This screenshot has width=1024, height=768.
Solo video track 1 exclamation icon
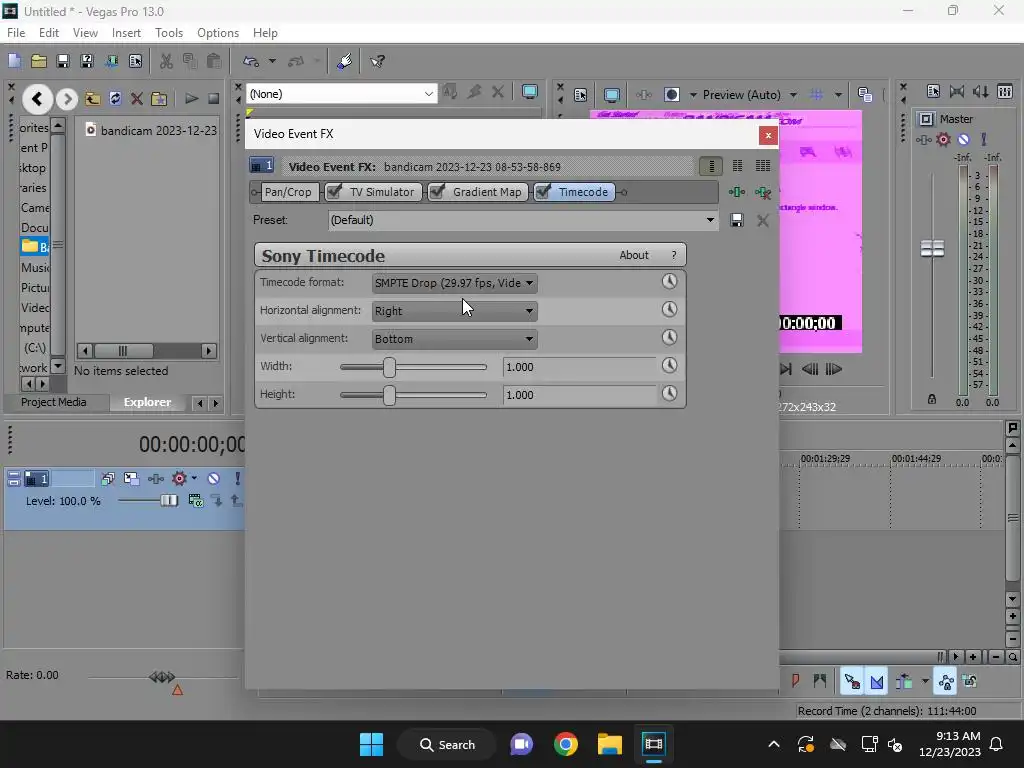237,479
